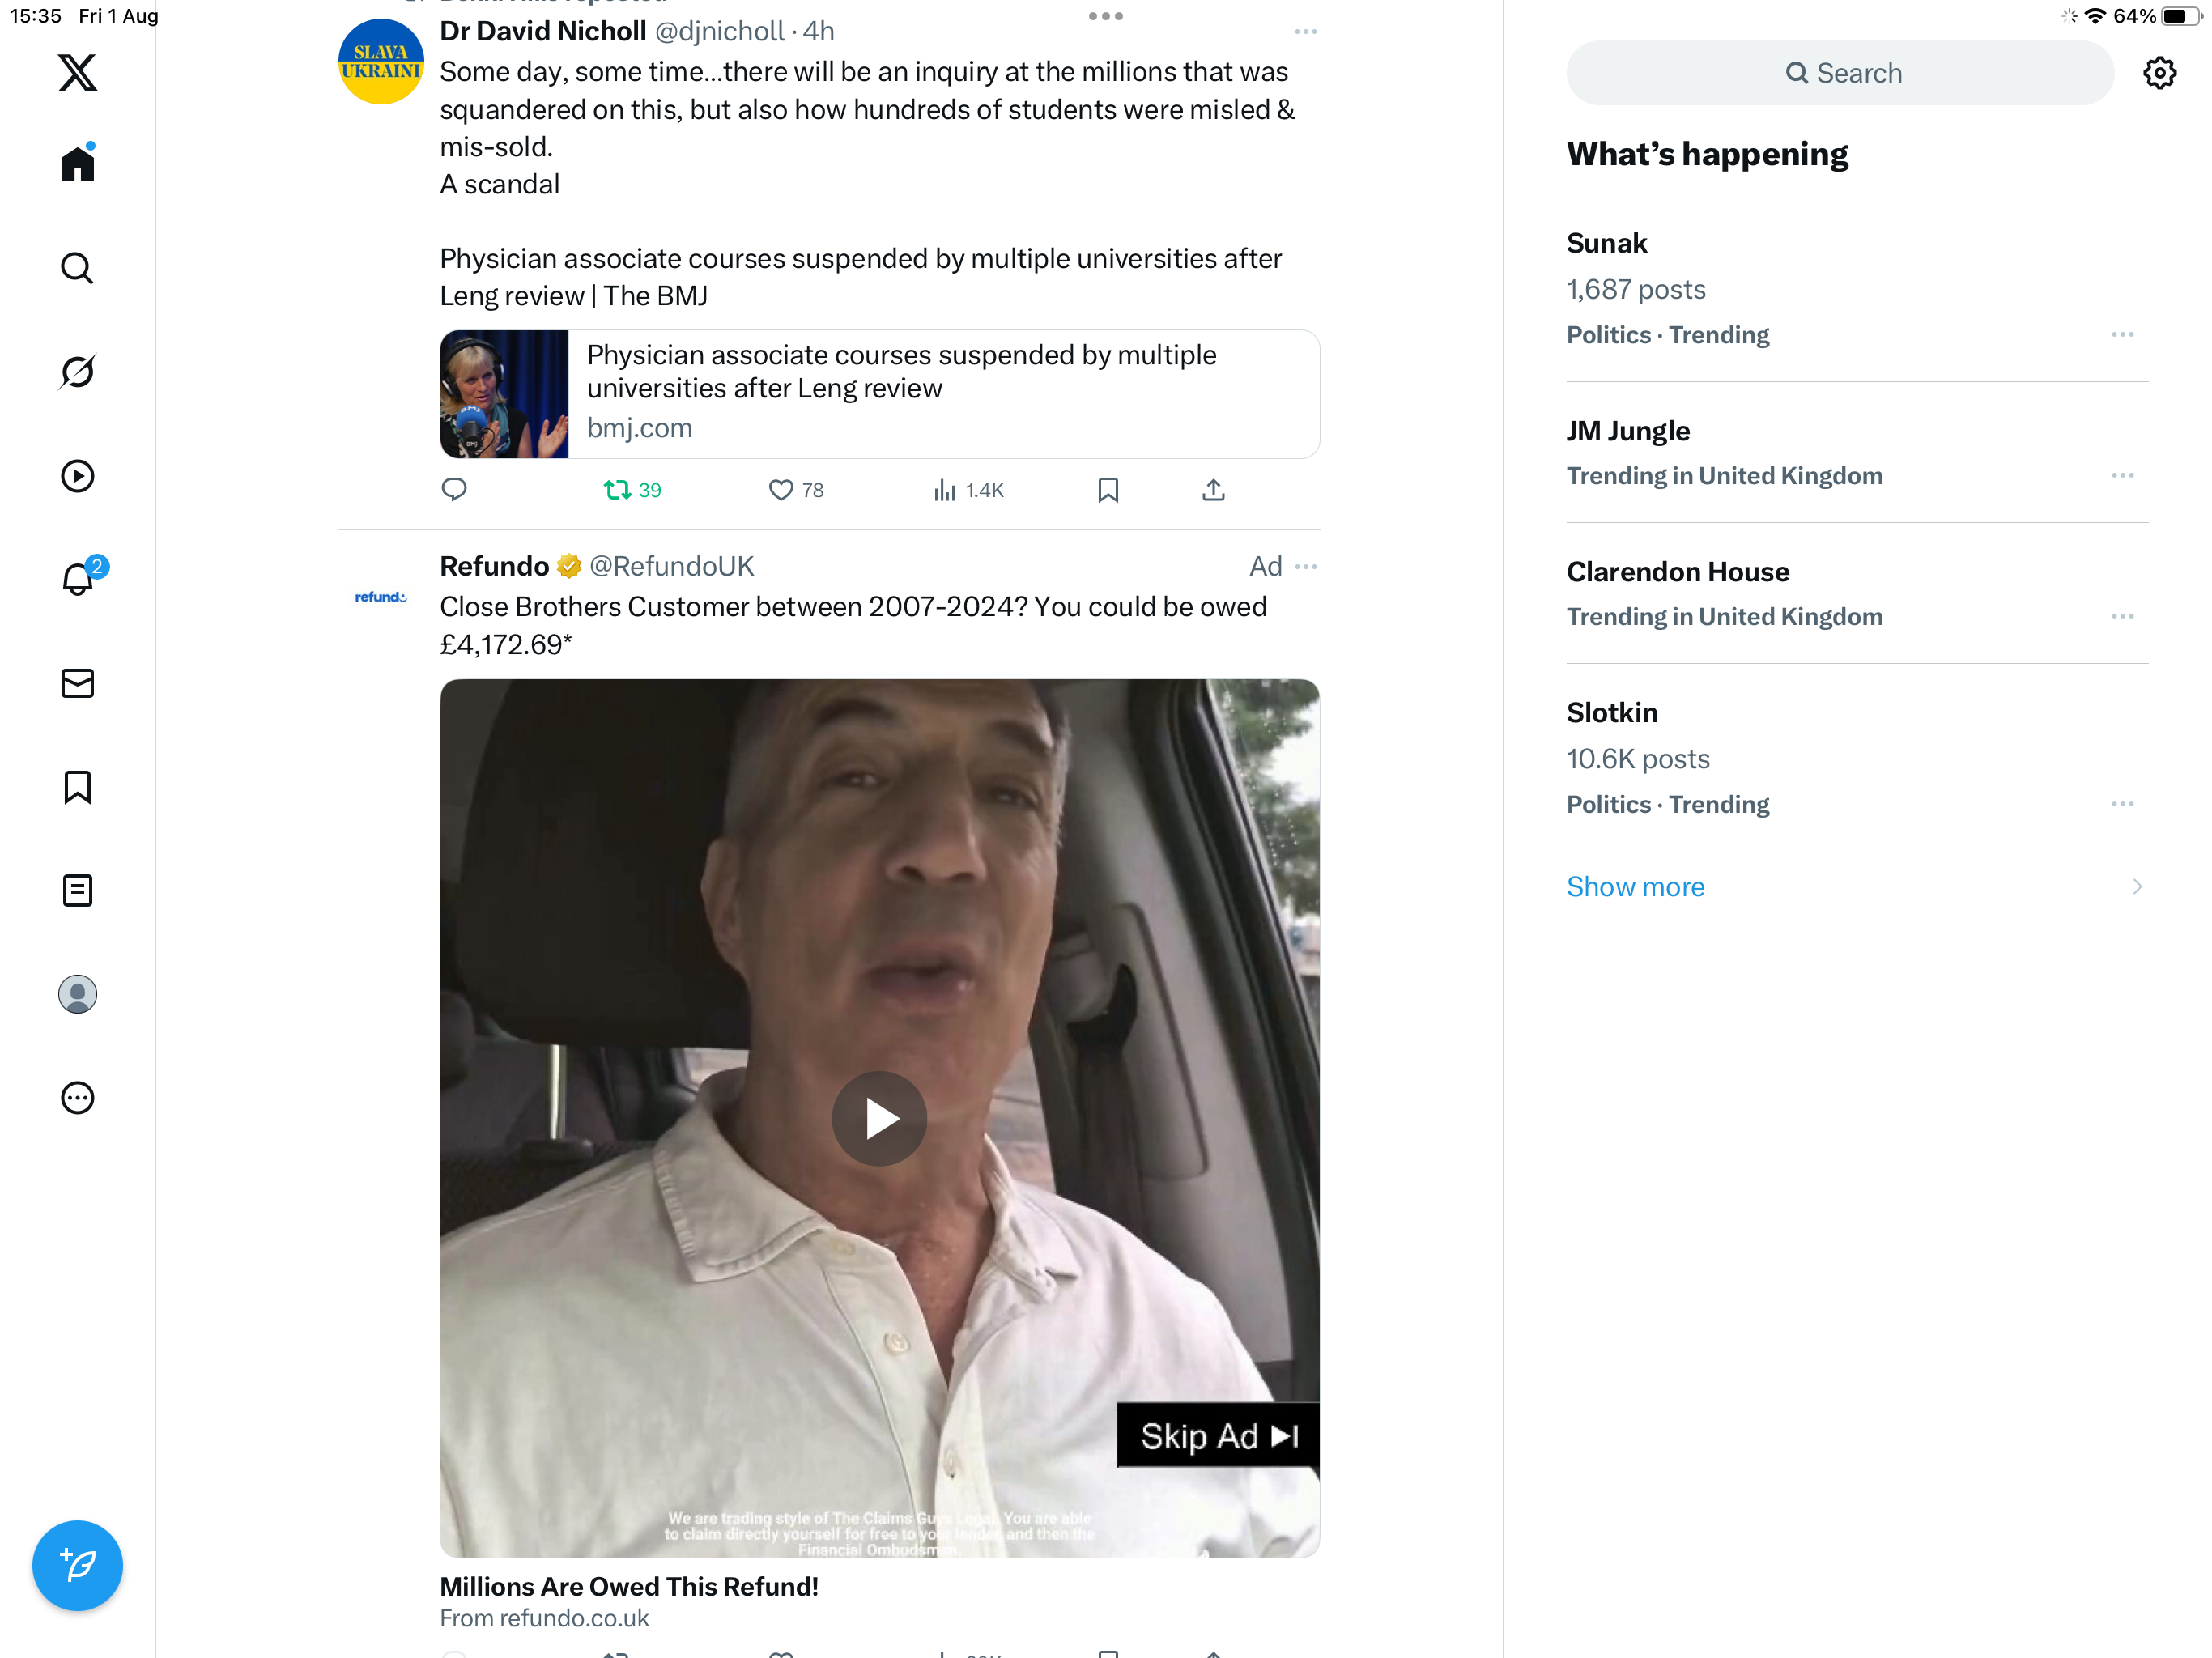Tap the compose new post button

[x=77, y=1565]
